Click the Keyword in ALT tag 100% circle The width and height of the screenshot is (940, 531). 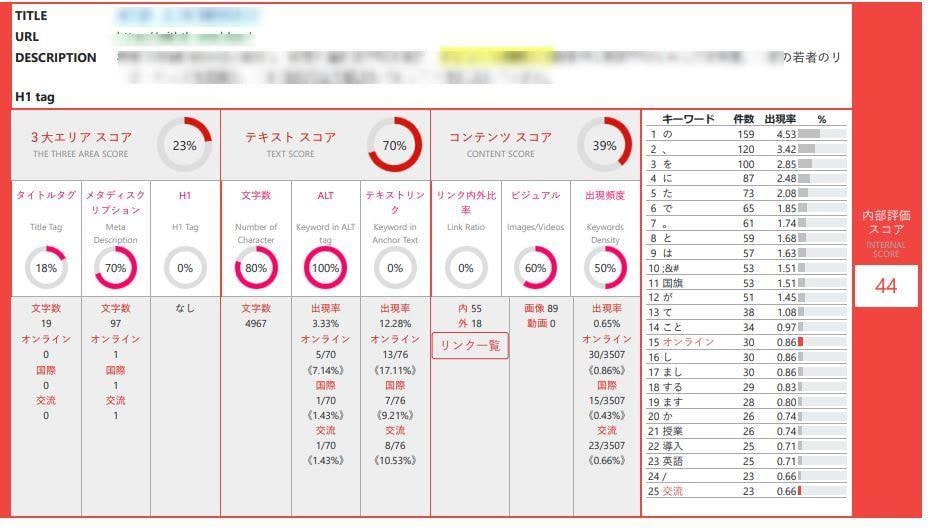326,268
